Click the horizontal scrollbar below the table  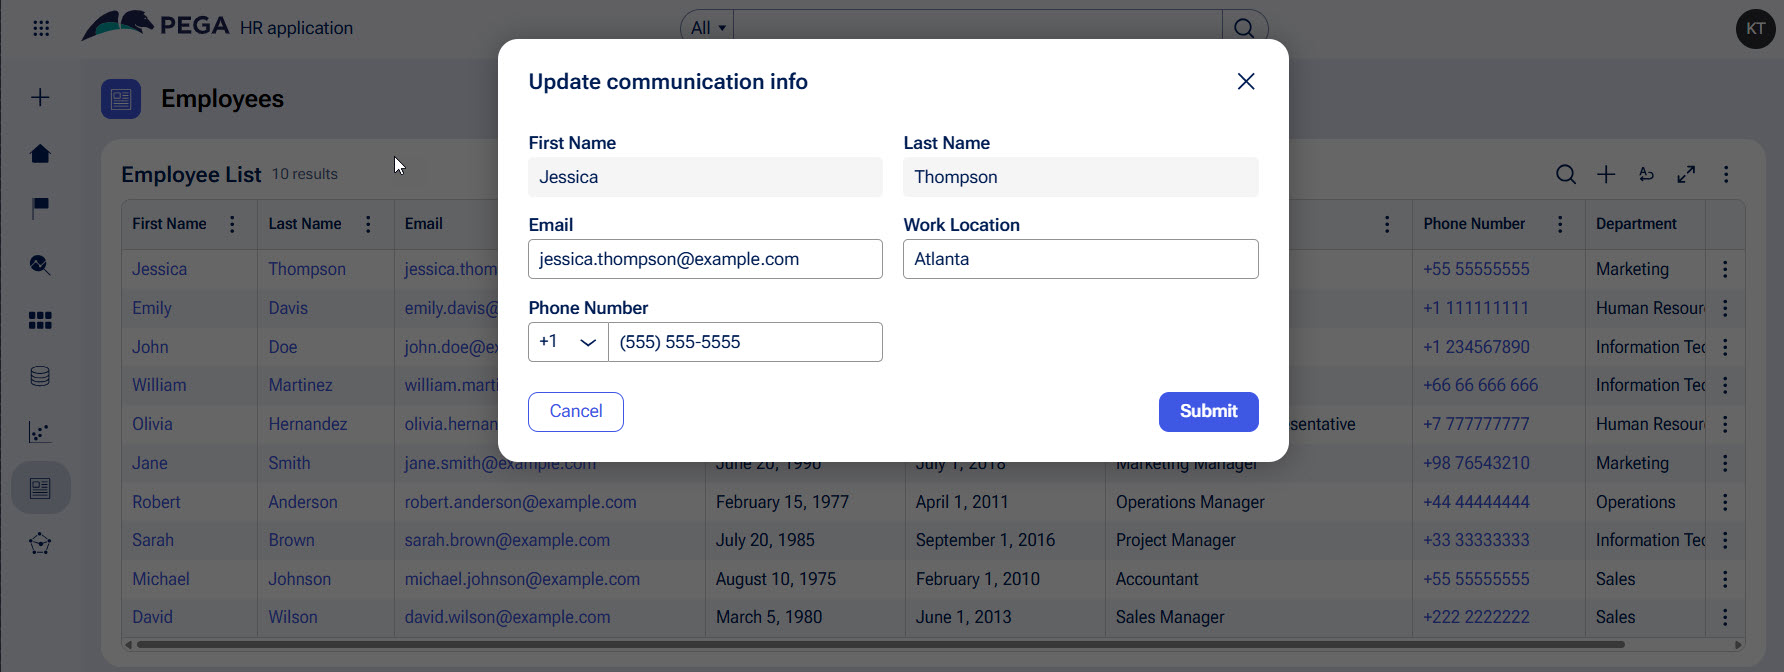pos(880,645)
